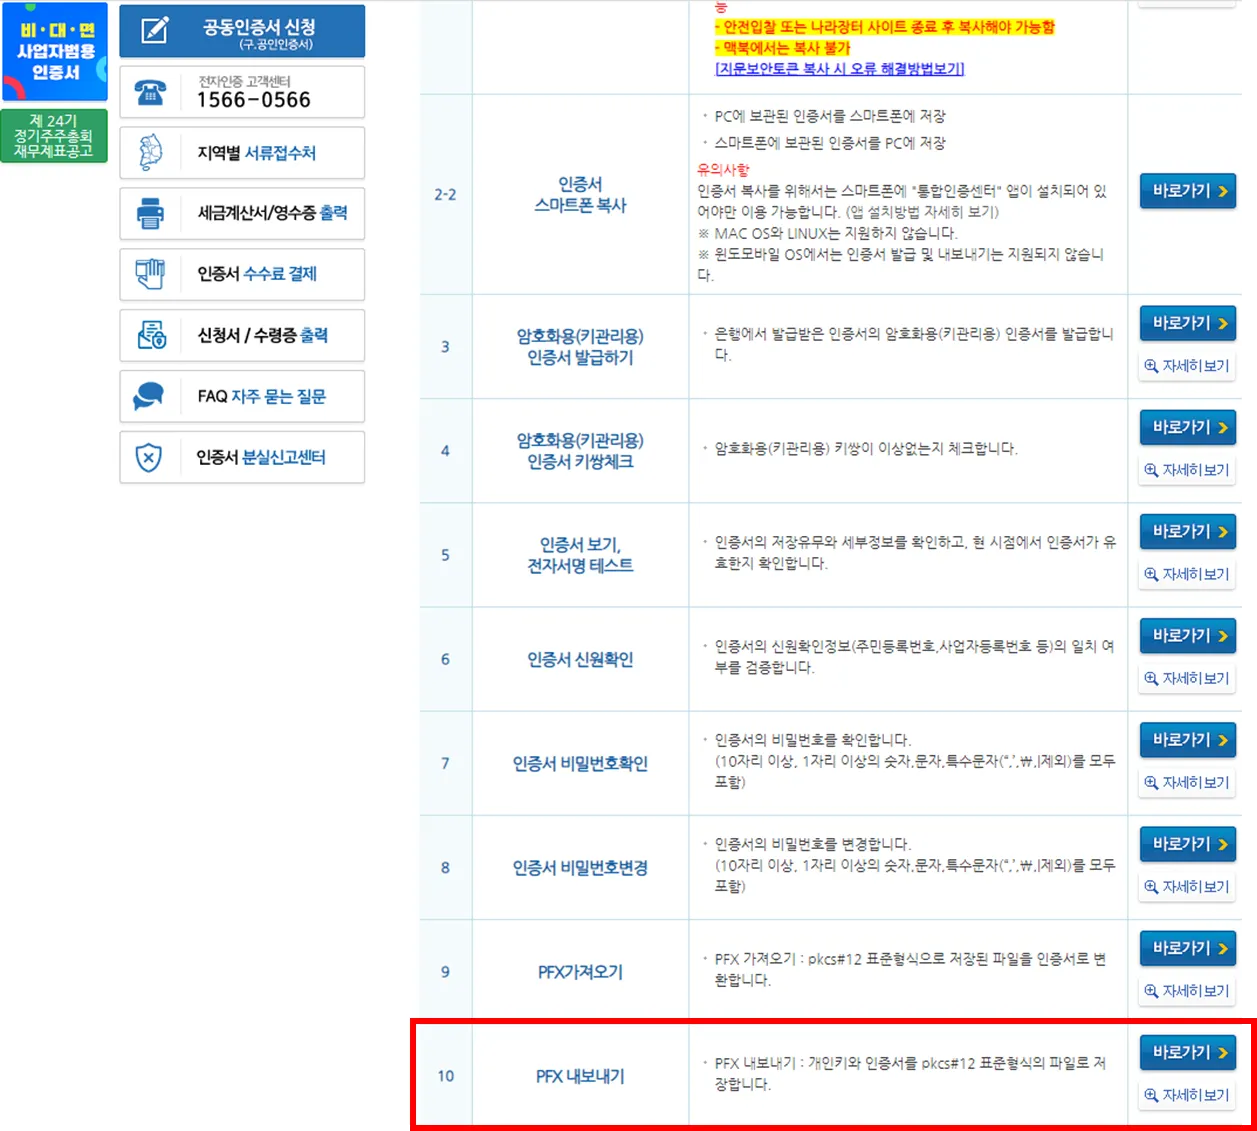
Task: Click 바로가기 for 인증서 비밀번호변경
Action: pyautogui.click(x=1188, y=843)
